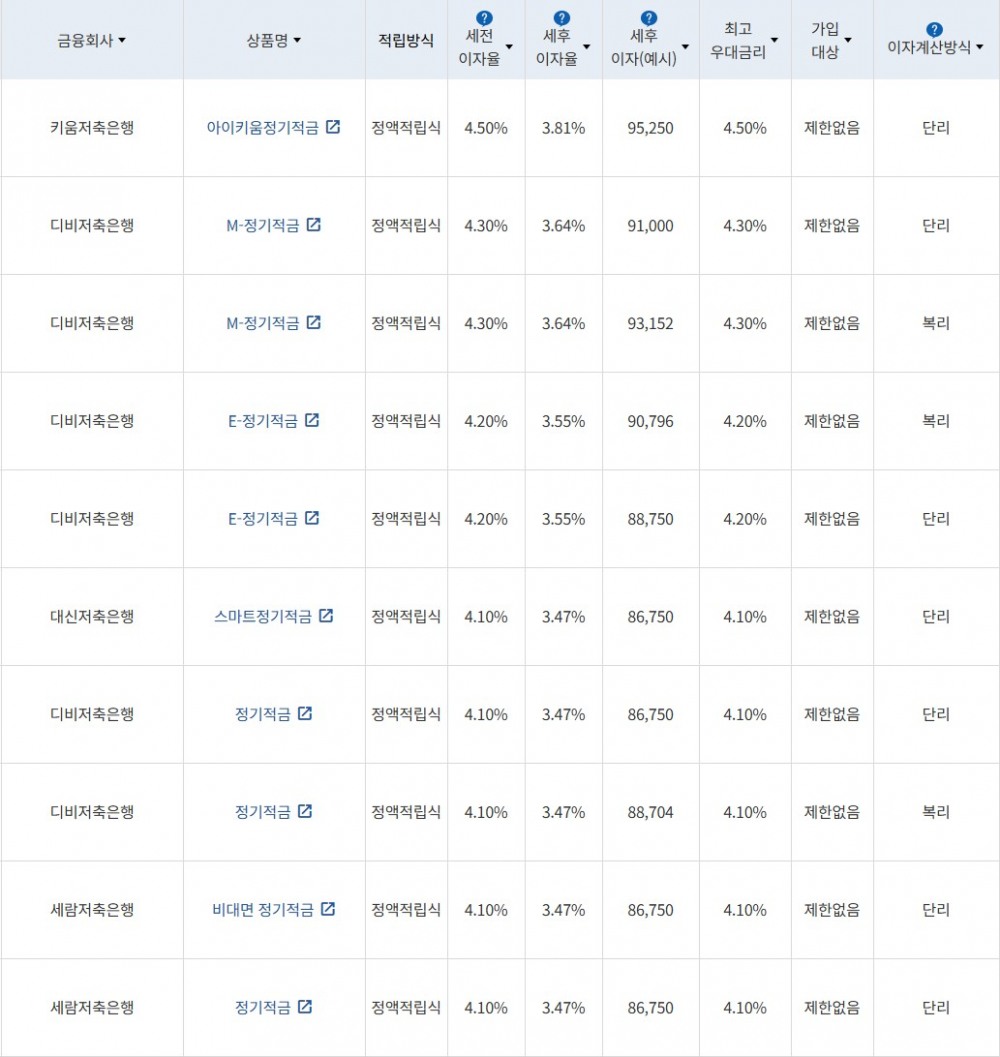
Task: Click external link icon beside first M-정기적금
Action: (314, 225)
